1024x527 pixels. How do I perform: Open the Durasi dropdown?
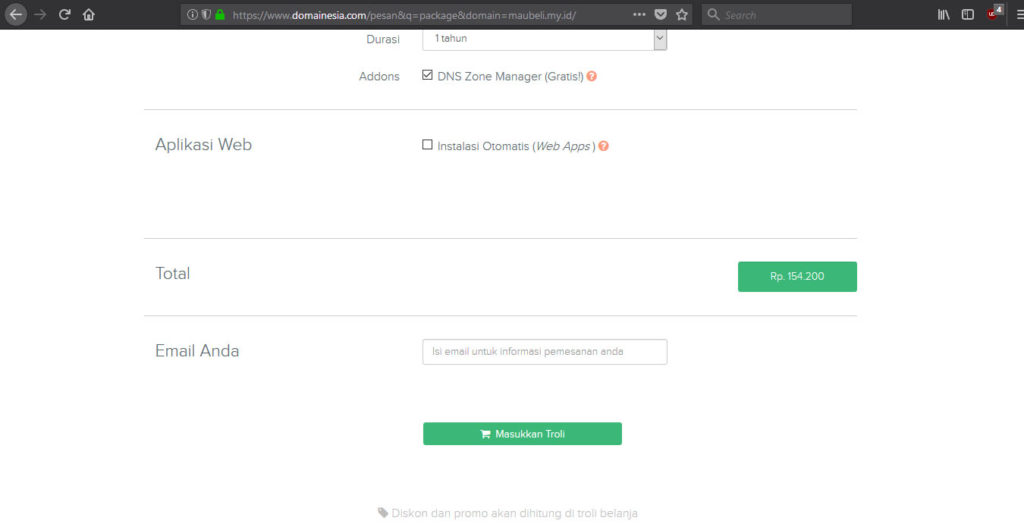[x=545, y=39]
